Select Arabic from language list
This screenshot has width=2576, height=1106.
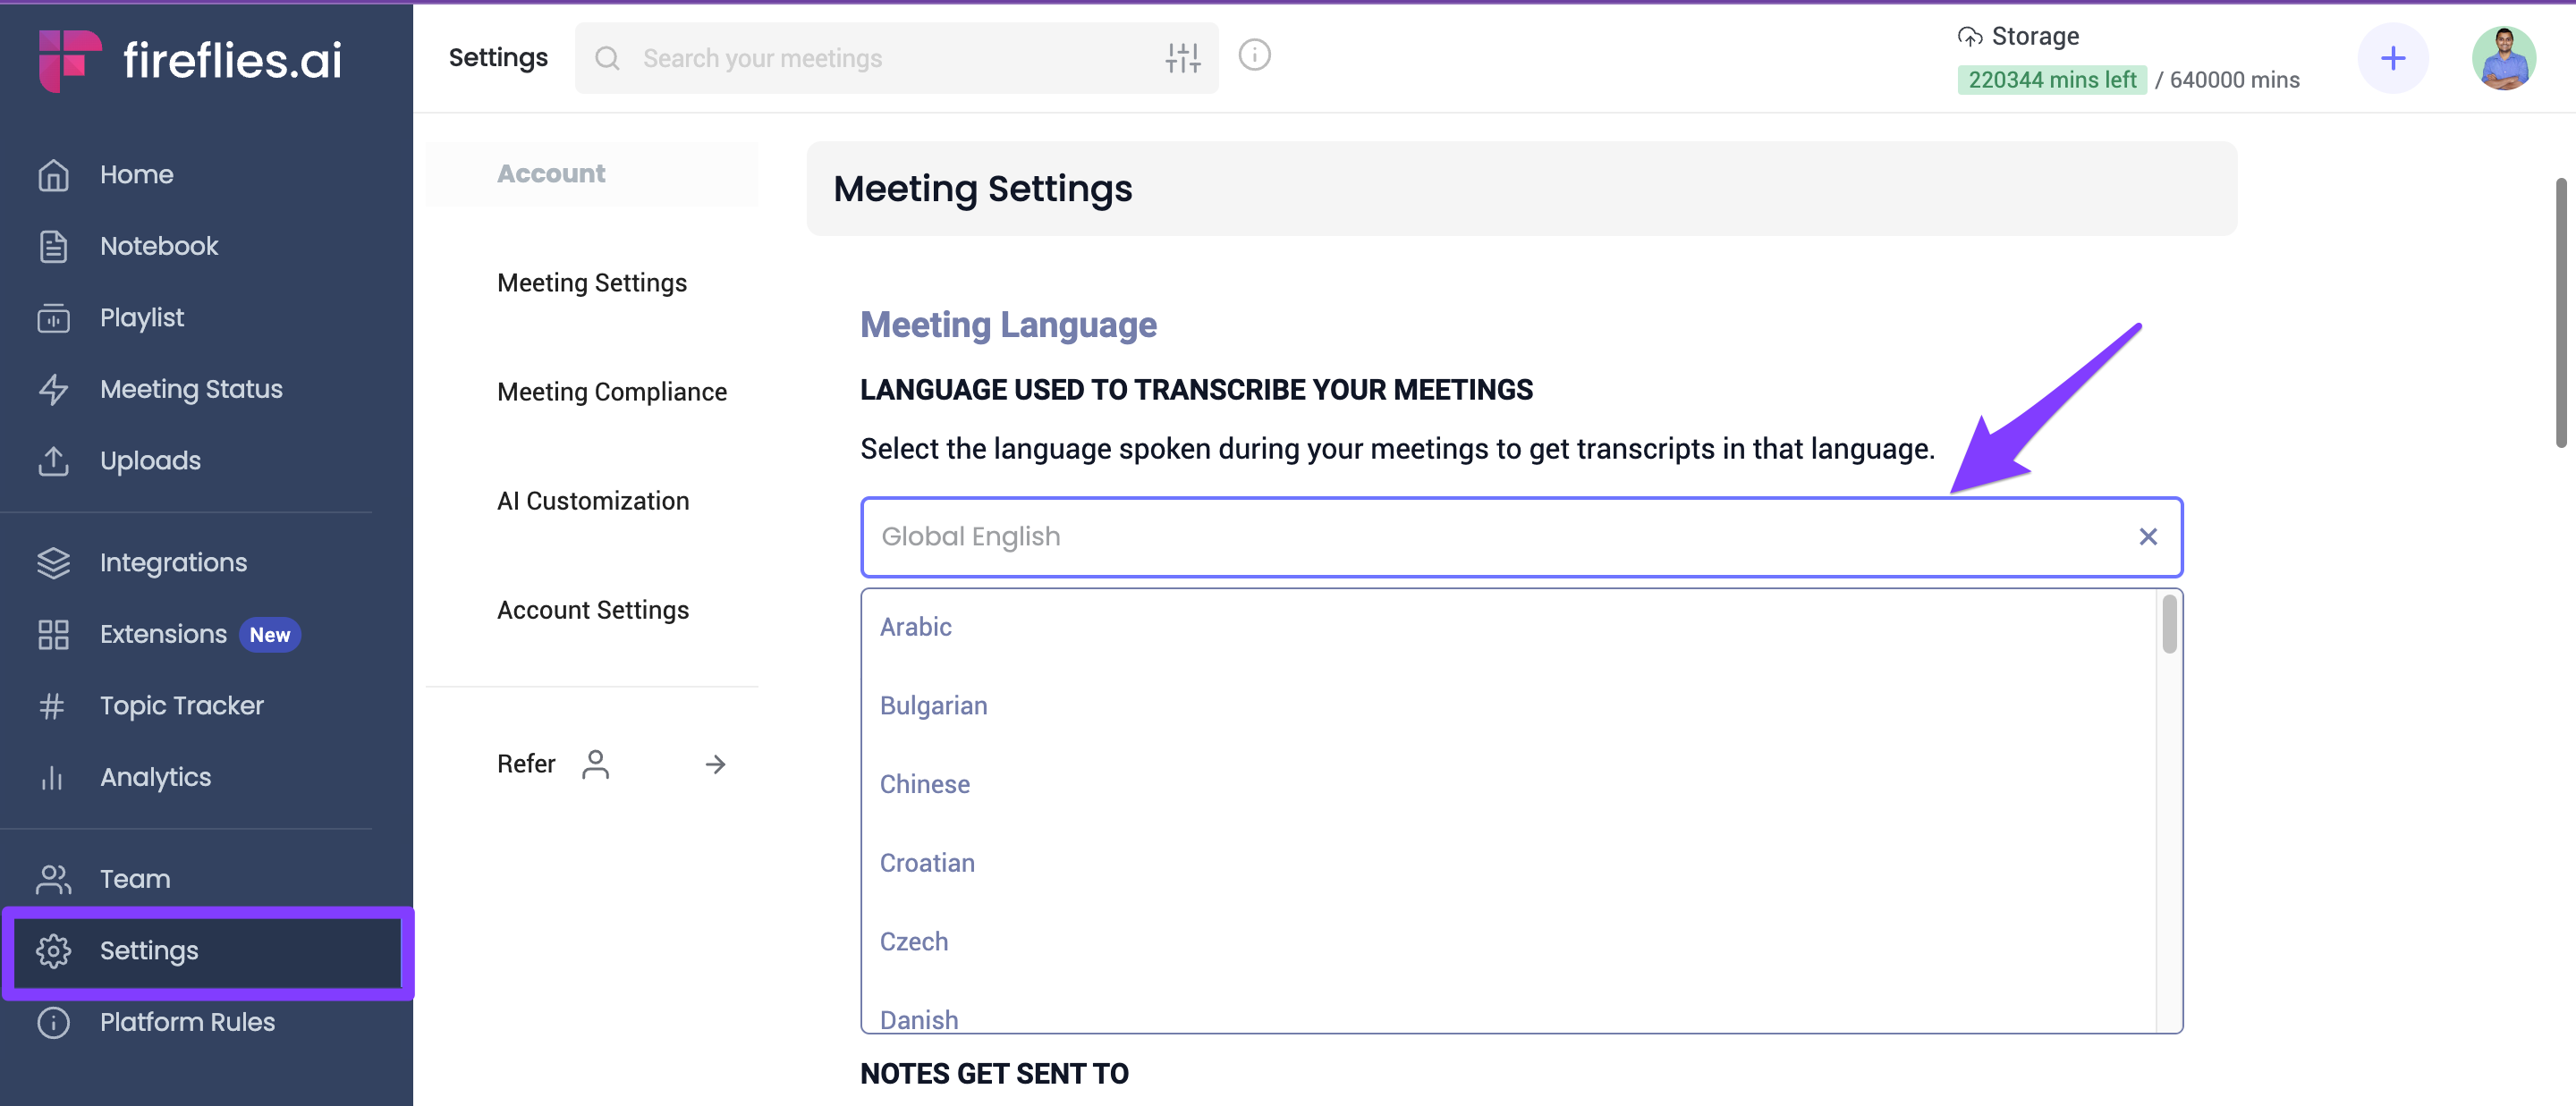(915, 627)
